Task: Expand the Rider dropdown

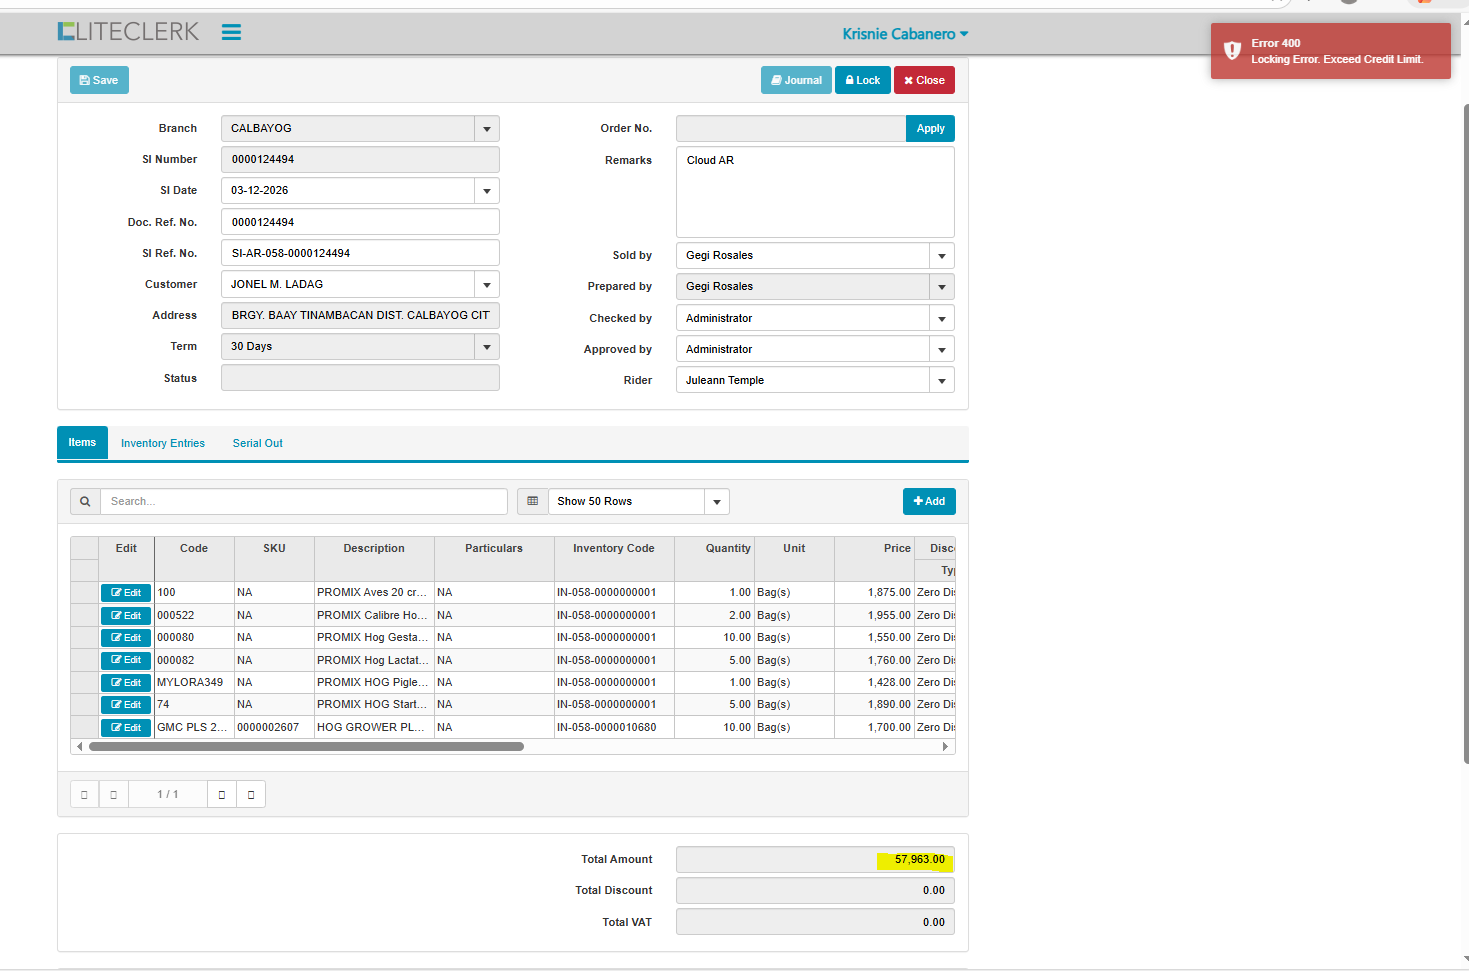Action: (941, 381)
